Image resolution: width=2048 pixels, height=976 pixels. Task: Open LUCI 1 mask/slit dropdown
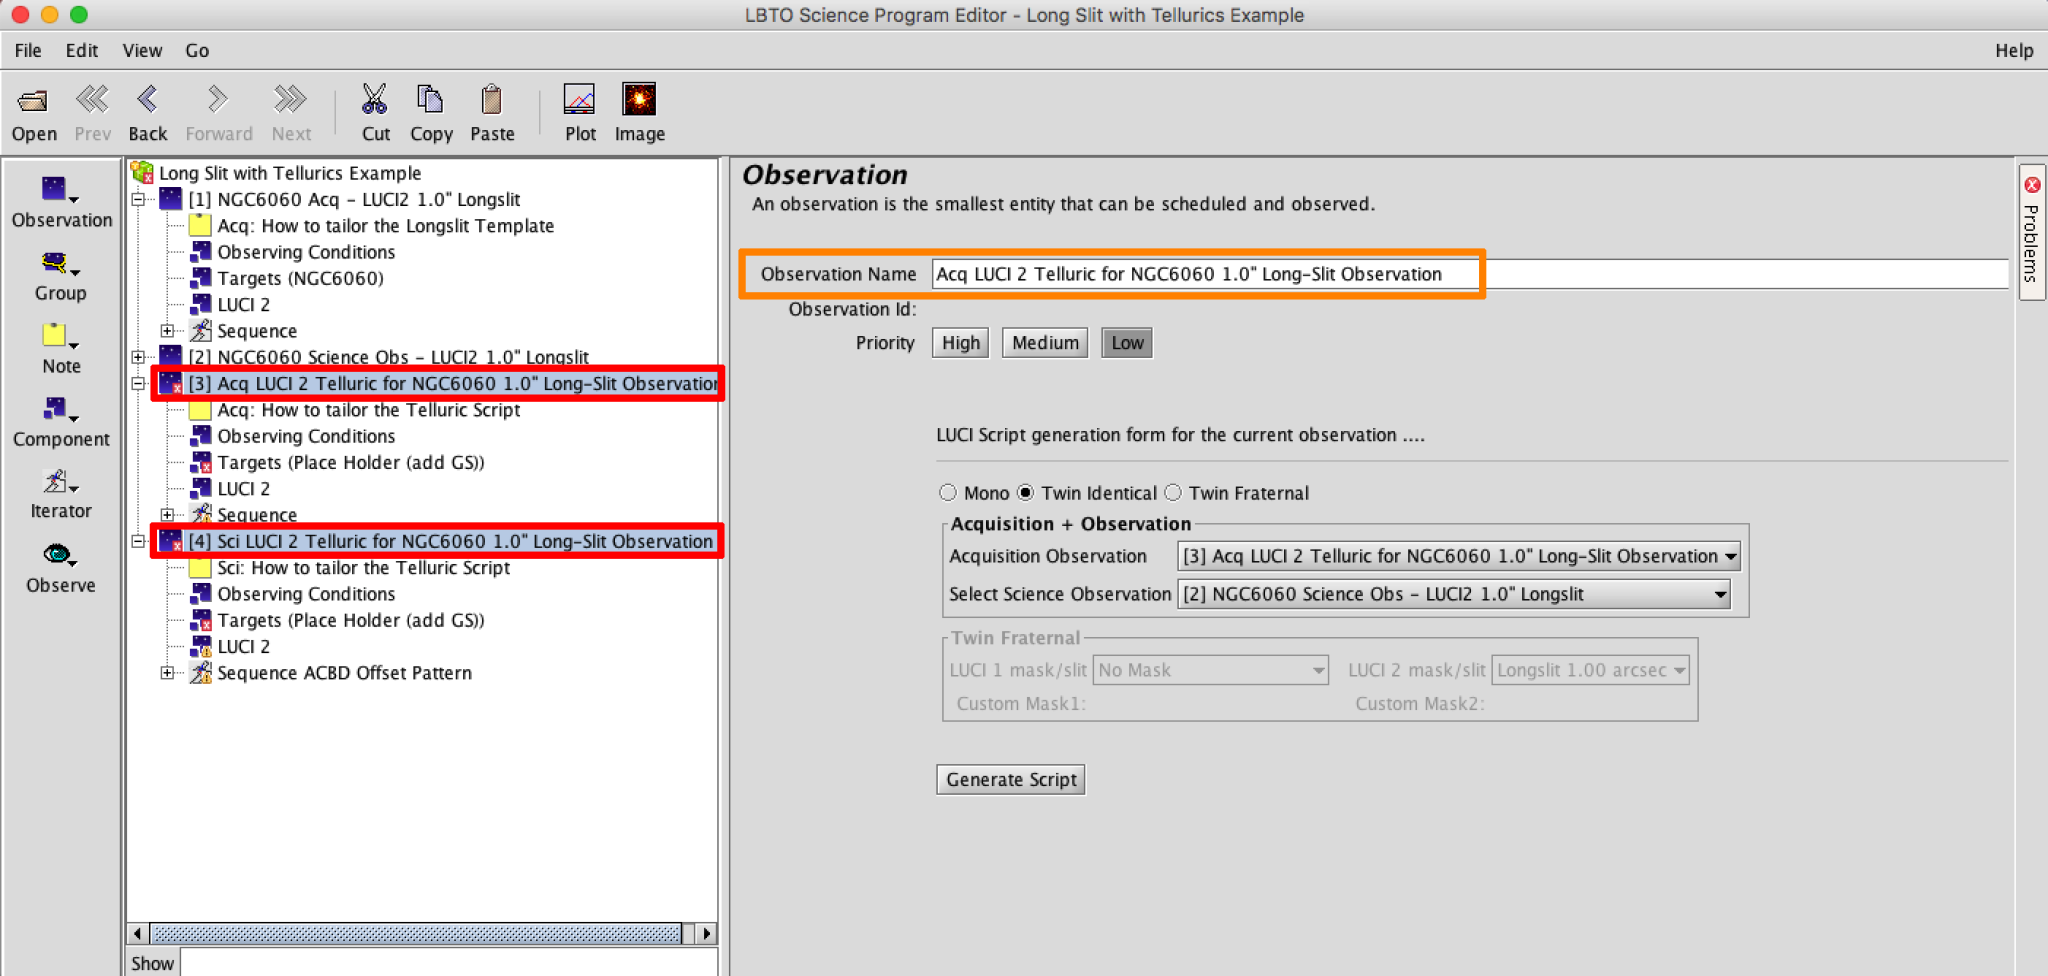1210,670
